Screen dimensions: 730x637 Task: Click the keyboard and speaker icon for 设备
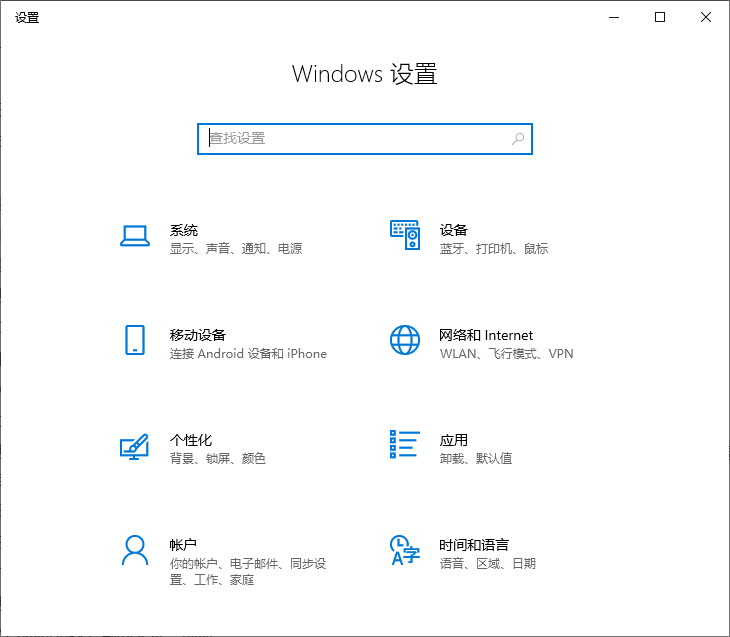[405, 235]
